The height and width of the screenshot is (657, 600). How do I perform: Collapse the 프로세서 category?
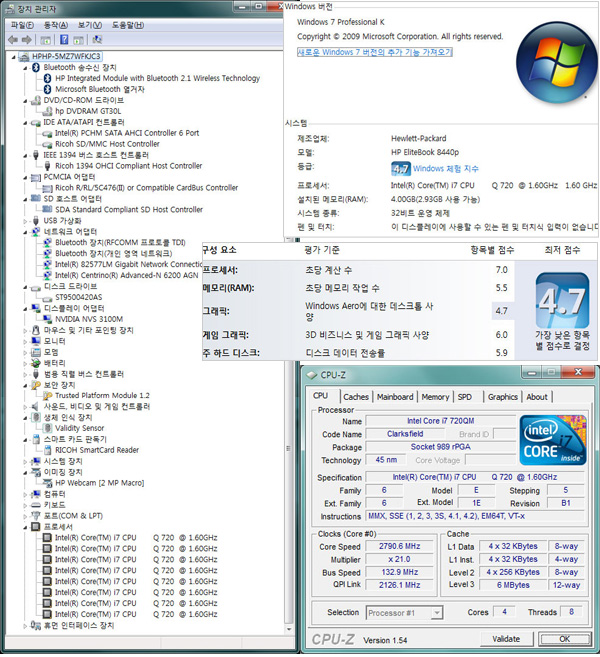[x=25, y=527]
